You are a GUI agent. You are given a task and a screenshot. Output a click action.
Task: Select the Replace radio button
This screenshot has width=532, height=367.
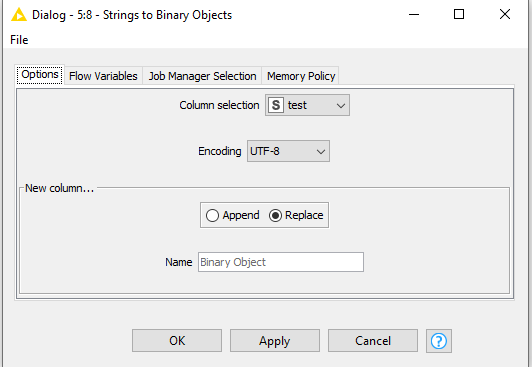(x=275, y=215)
